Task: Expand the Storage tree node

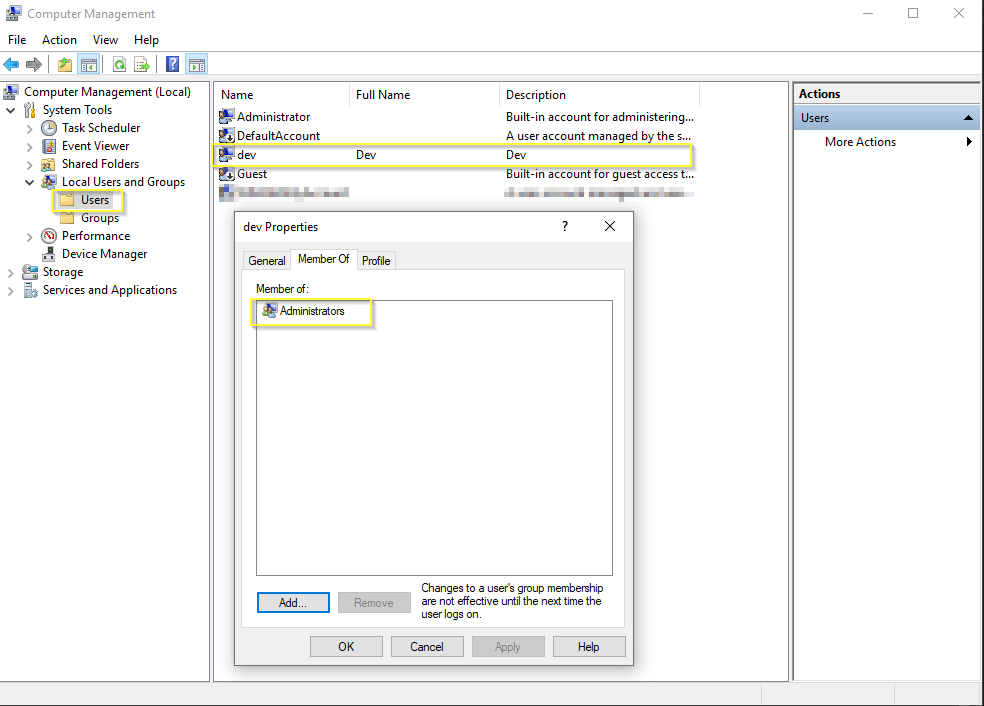Action: (11, 272)
